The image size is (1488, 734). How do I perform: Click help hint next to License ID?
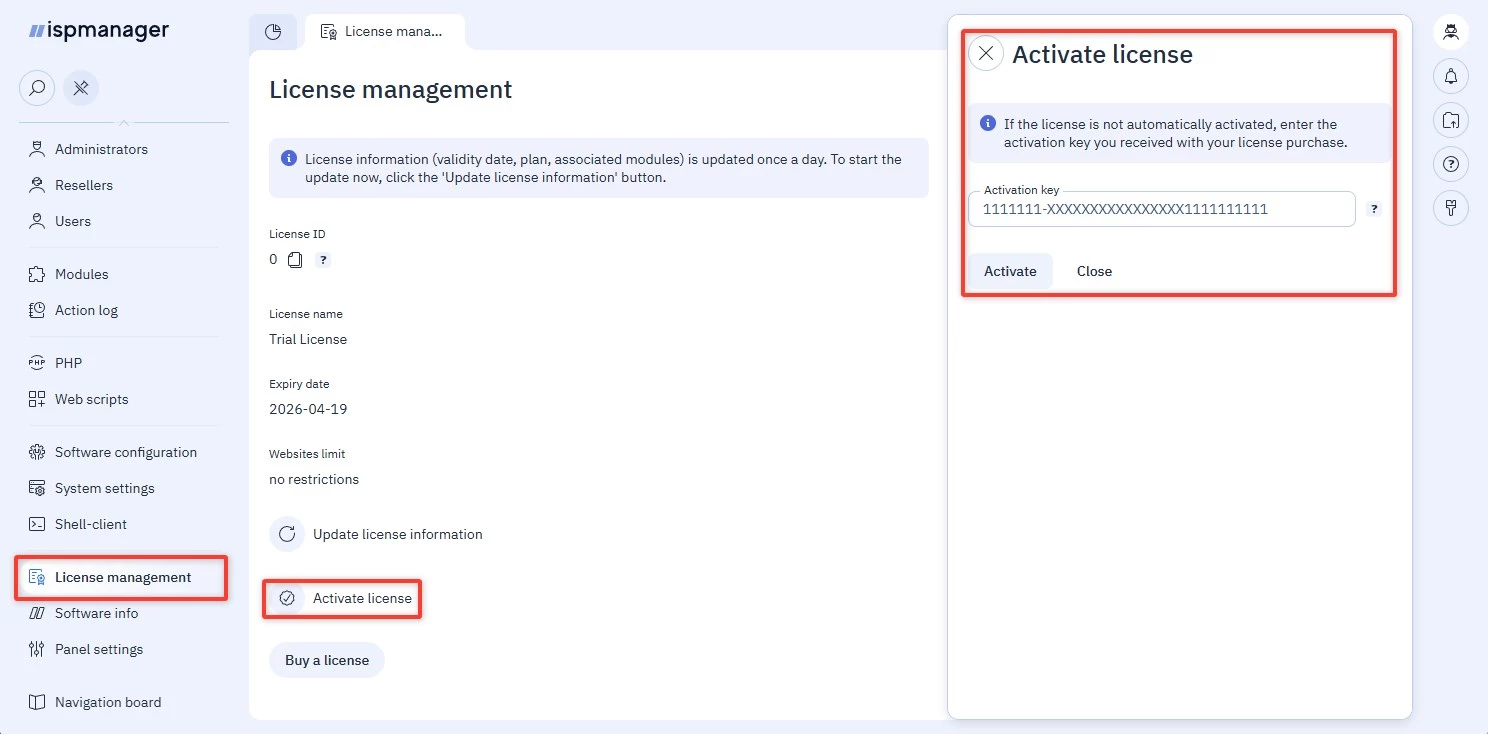tap(323, 260)
